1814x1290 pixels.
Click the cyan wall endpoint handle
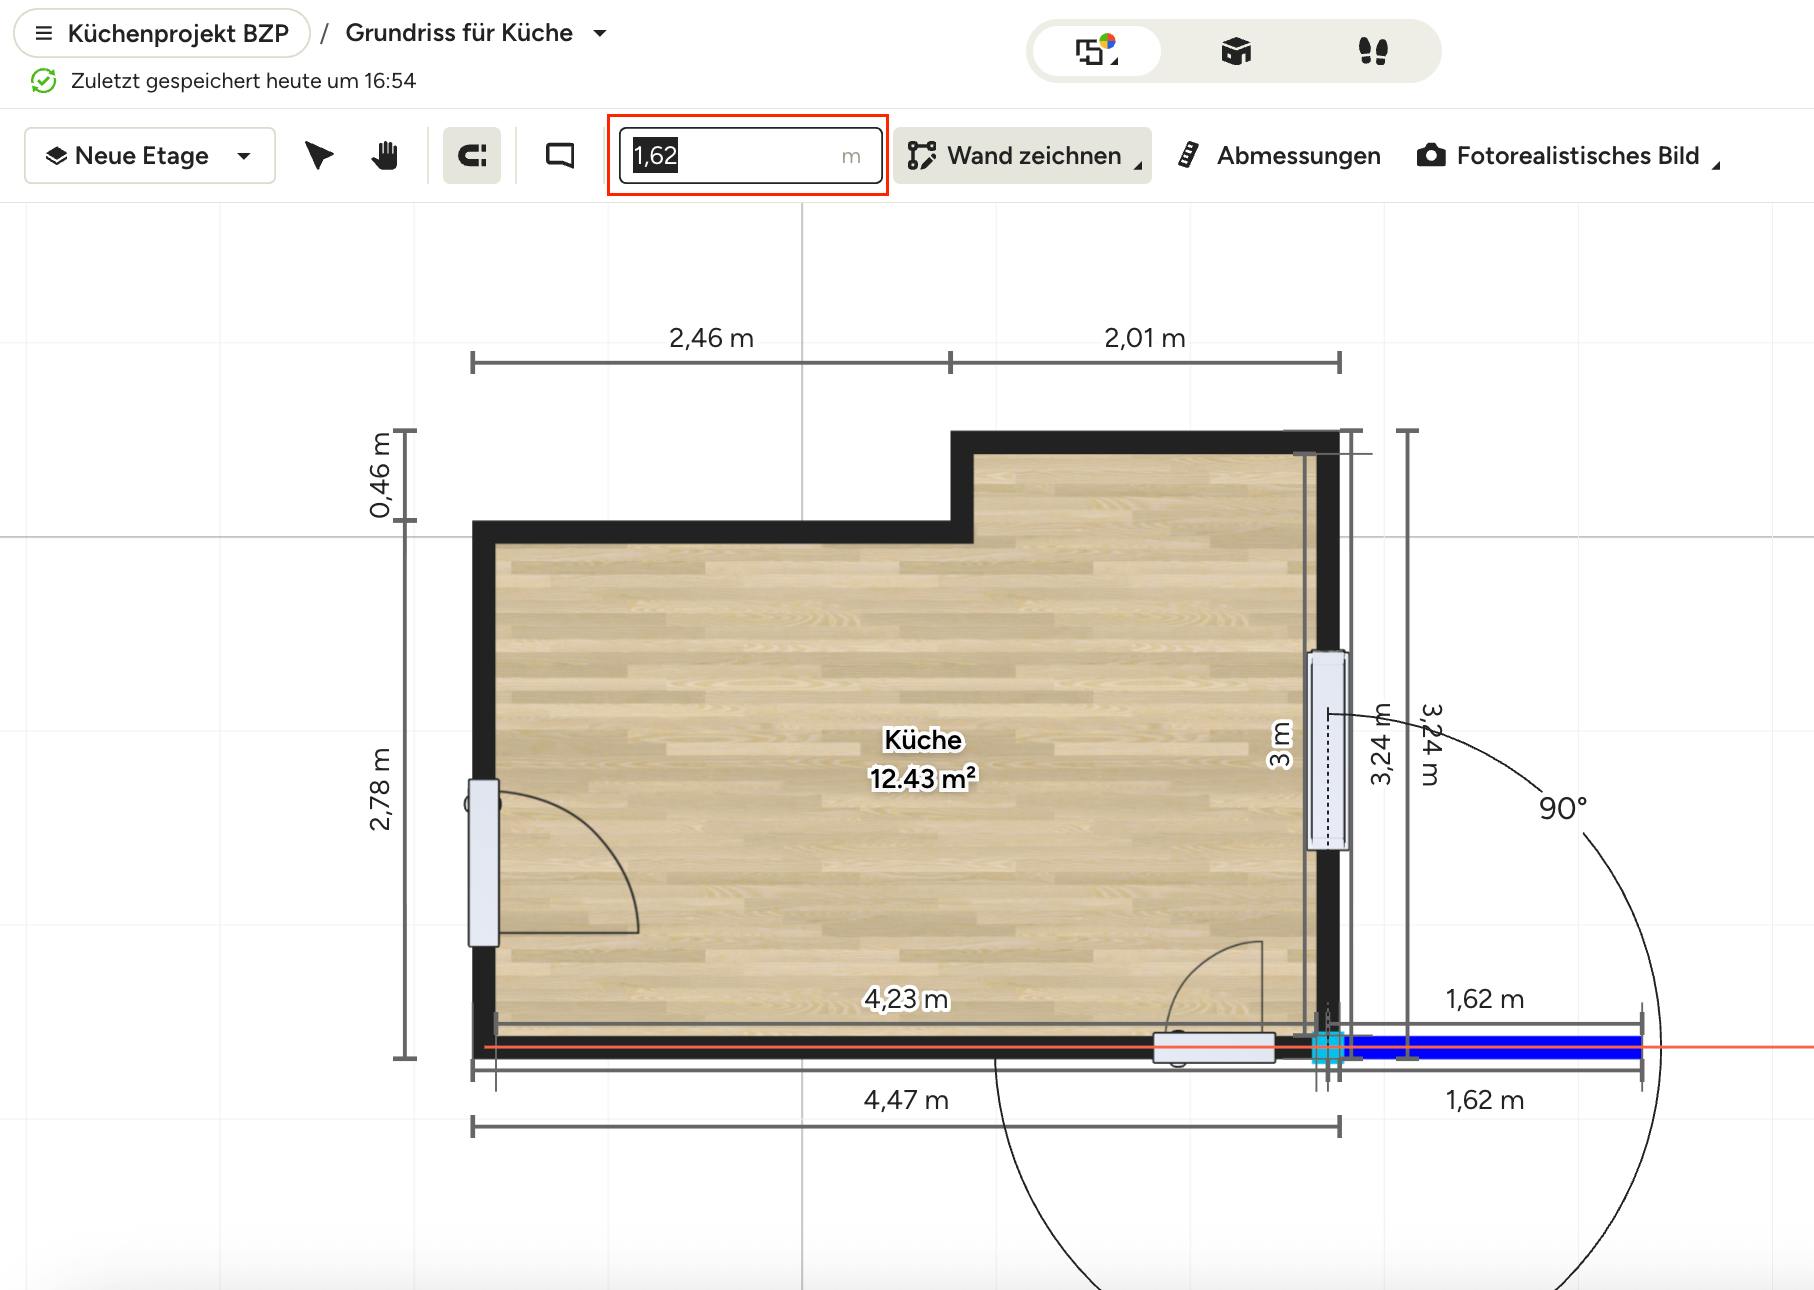click(1327, 1047)
